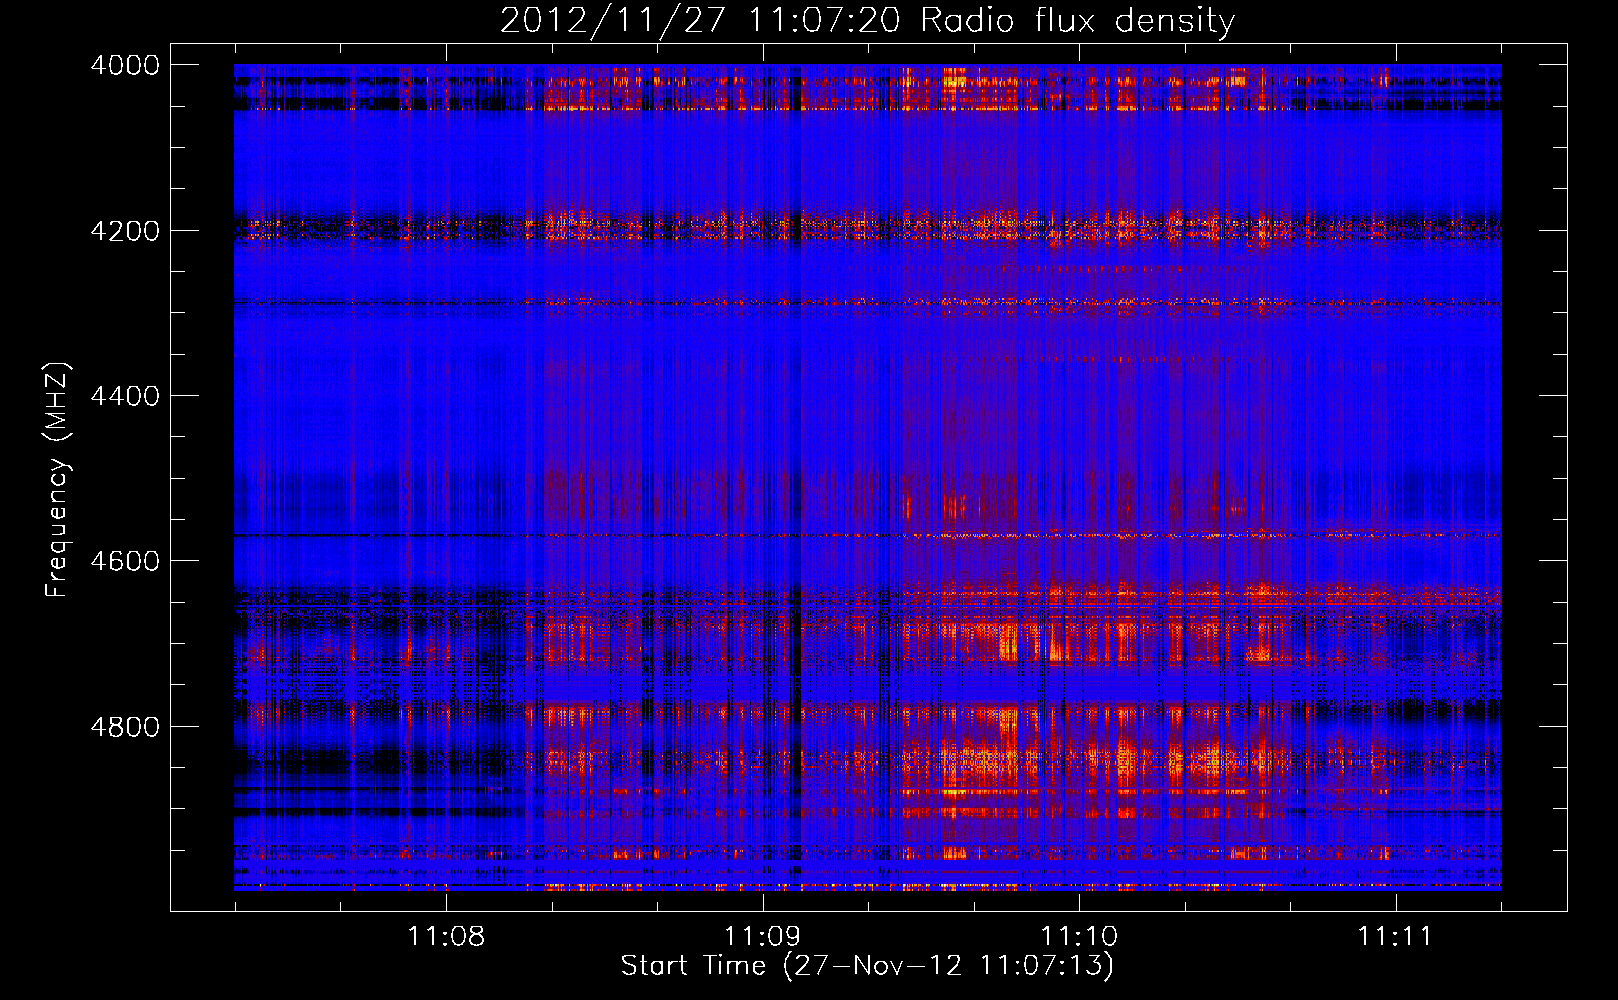Click the 4000 frequency axis label

[x=125, y=65]
